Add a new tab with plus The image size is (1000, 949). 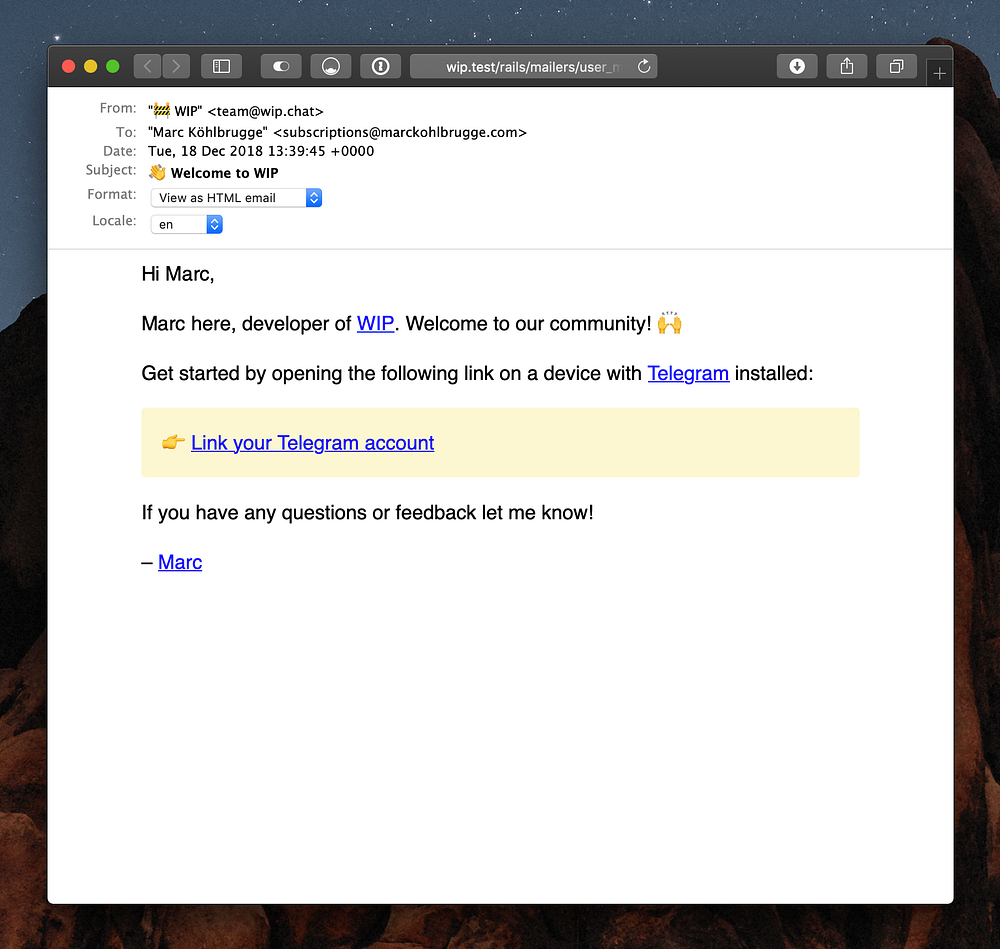939,74
